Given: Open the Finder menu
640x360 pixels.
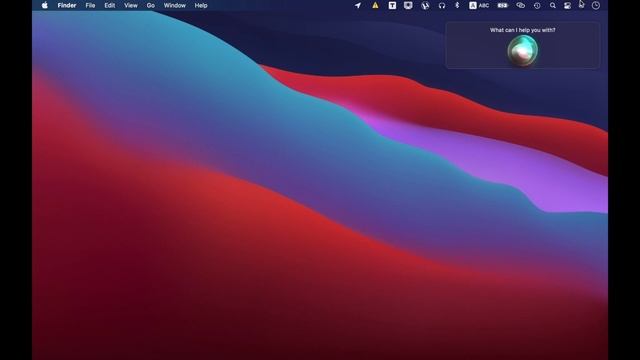Looking at the screenshot, I should (67, 5).
